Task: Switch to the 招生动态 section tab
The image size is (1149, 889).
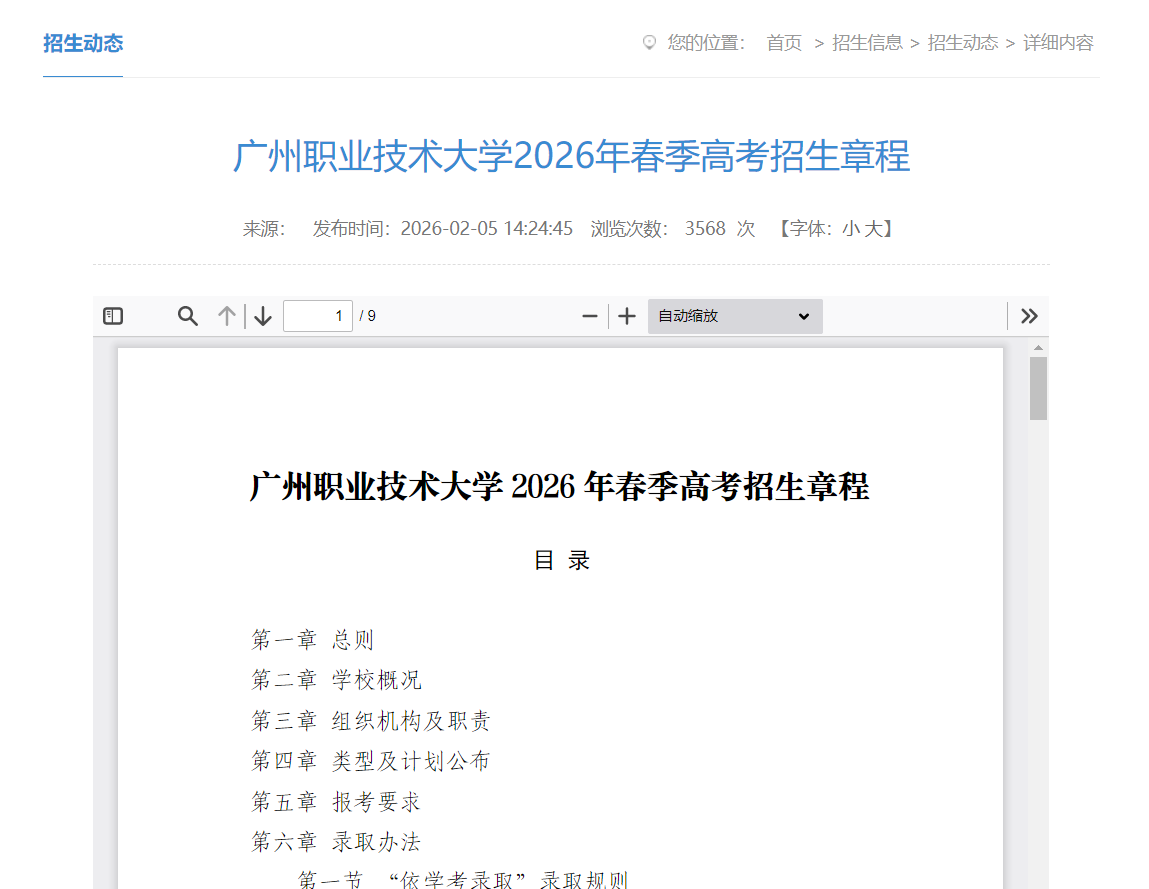Action: pyautogui.click(x=82, y=43)
